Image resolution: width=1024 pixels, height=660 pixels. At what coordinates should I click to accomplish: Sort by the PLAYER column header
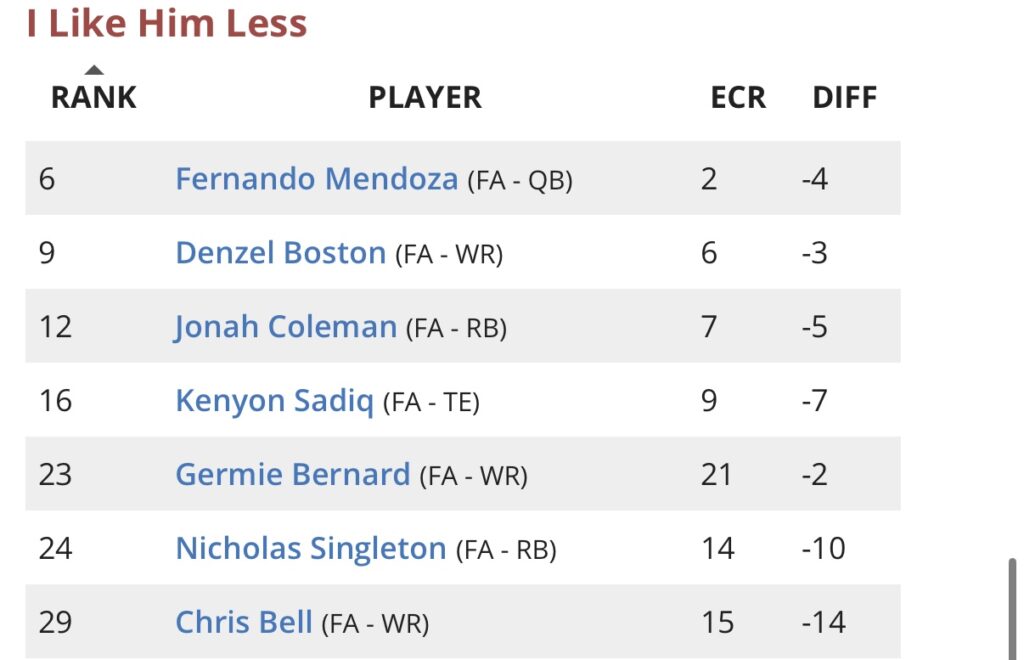tap(425, 97)
